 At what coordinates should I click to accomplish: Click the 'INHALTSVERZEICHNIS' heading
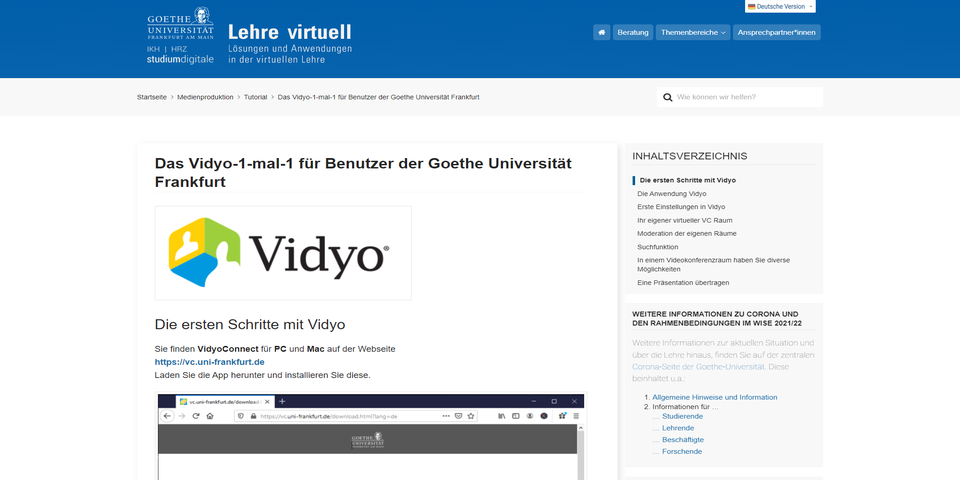coord(690,156)
